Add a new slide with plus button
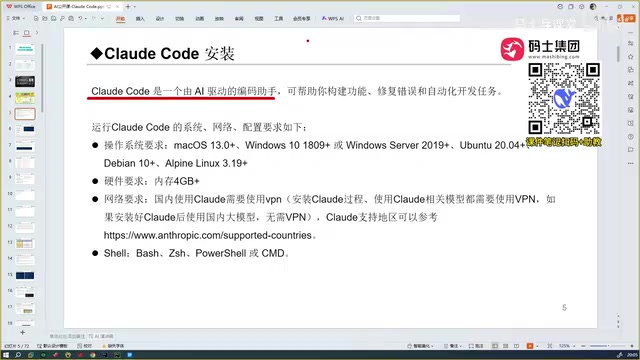Screen dimensions: 640x360 tap(22, 333)
